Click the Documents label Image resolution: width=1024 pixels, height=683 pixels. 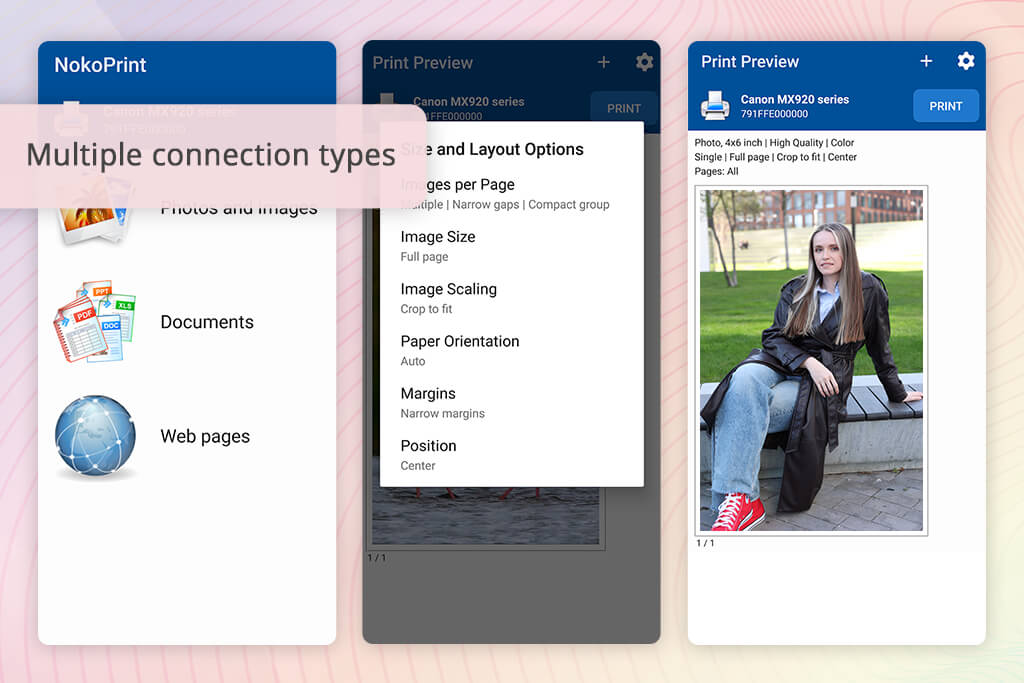click(x=207, y=322)
